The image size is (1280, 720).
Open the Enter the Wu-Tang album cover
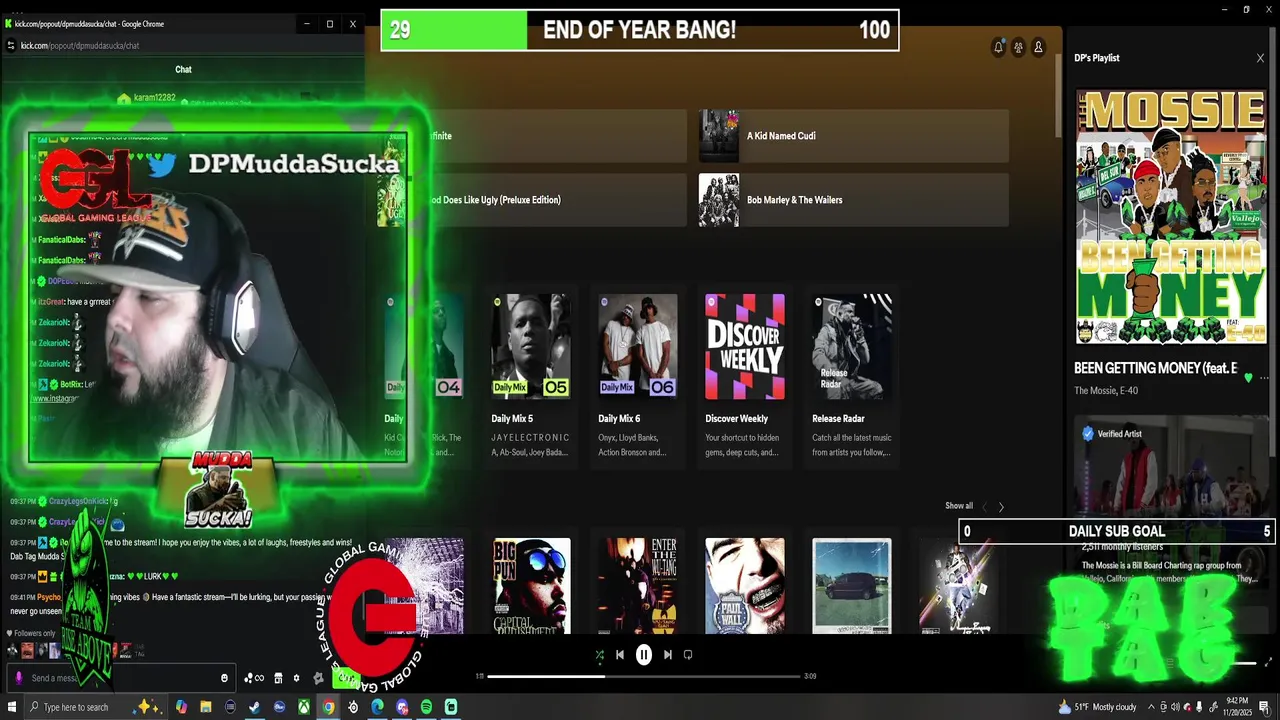pyautogui.click(x=638, y=586)
